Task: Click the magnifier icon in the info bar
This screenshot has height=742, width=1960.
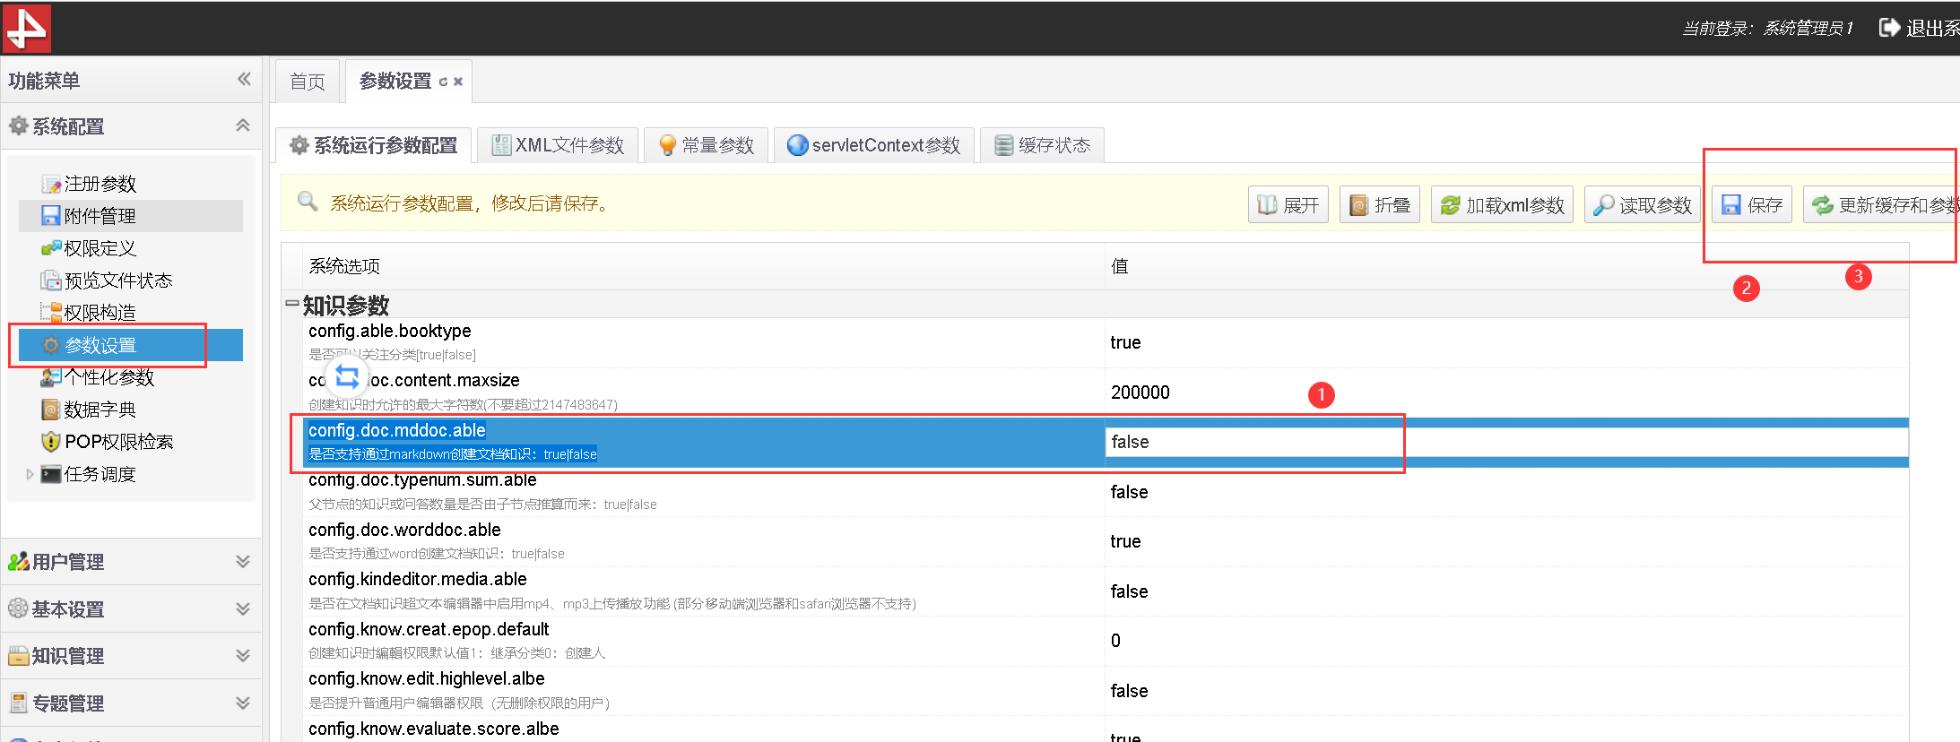Action: coord(308,201)
